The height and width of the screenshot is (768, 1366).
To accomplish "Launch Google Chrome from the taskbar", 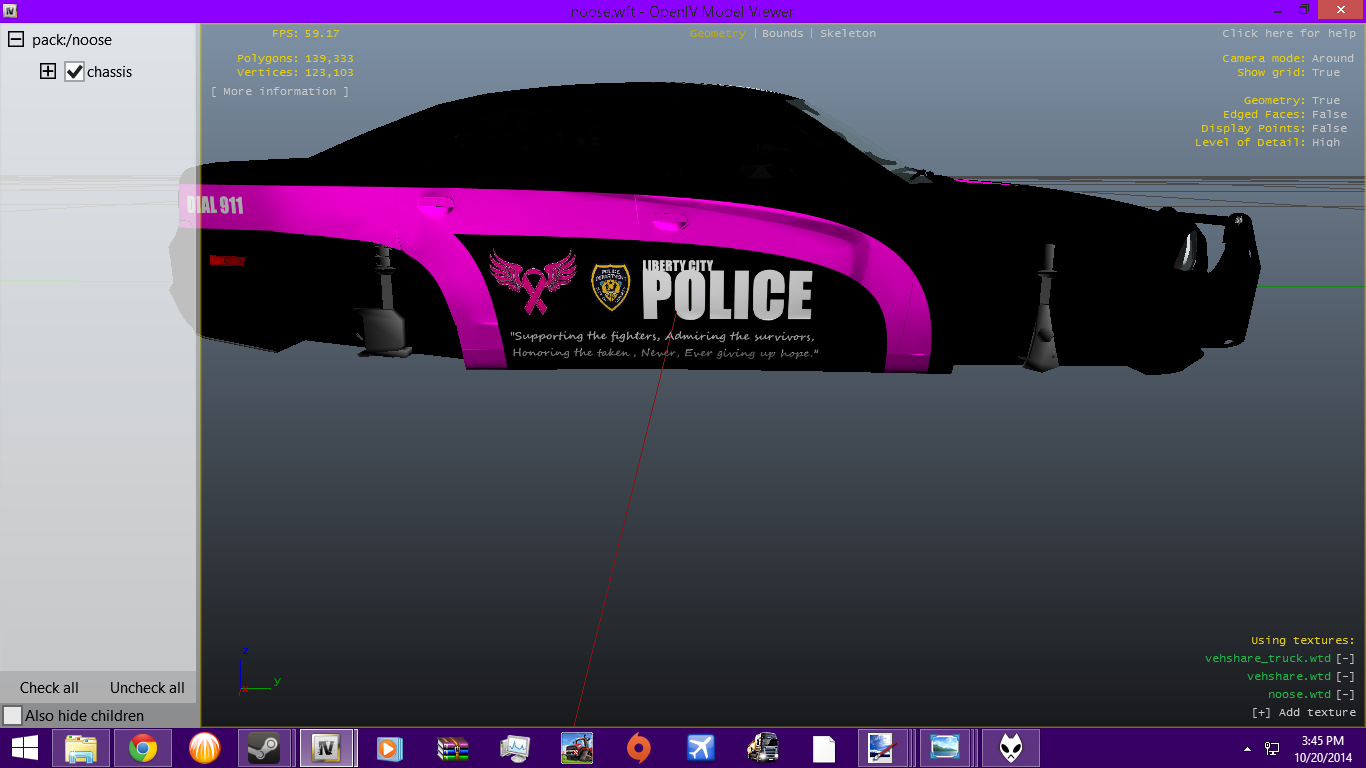I will click(142, 748).
